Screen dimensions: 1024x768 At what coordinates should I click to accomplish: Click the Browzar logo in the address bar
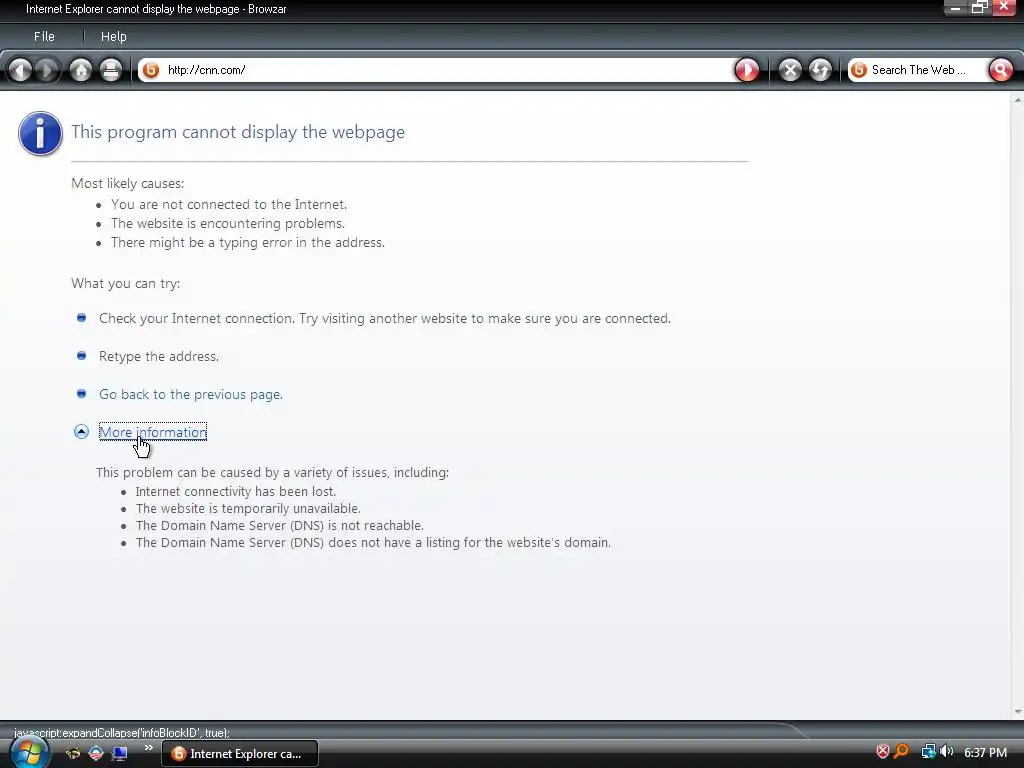point(151,70)
